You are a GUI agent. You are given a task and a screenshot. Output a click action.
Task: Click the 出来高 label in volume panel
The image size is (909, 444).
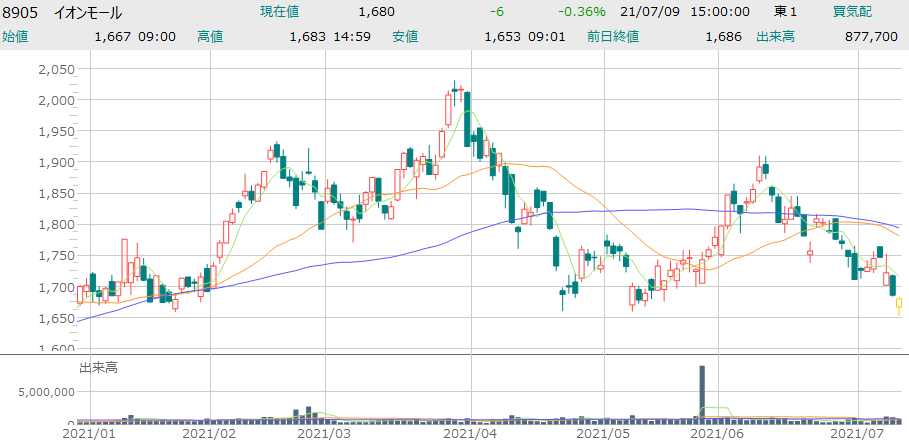point(98,368)
